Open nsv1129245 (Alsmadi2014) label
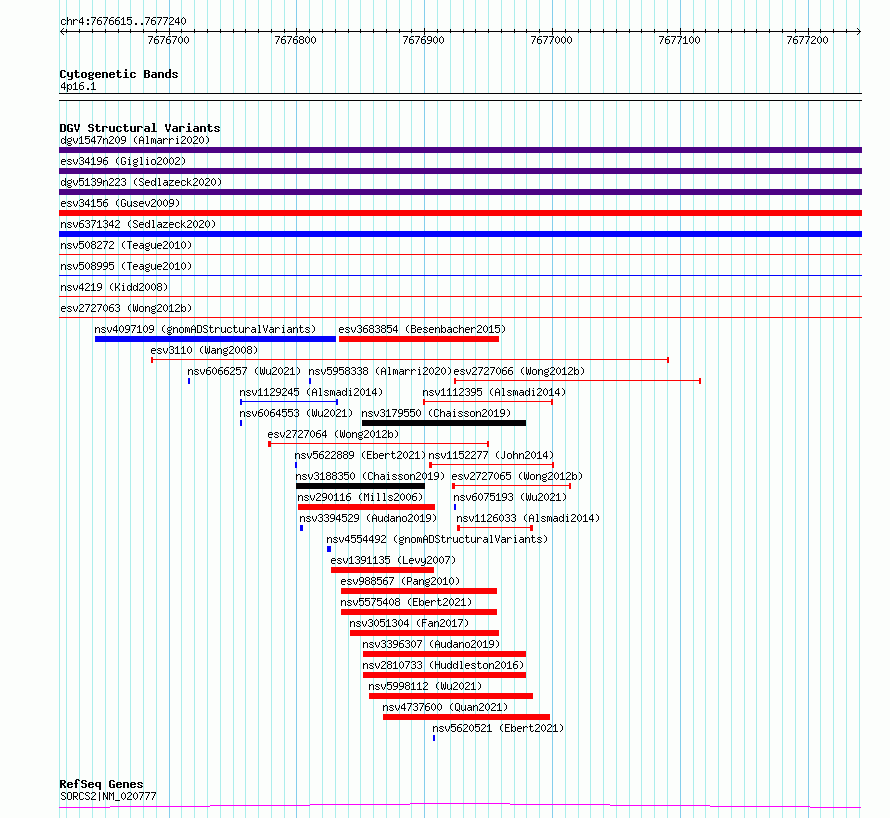This screenshot has width=890, height=818. coord(311,392)
